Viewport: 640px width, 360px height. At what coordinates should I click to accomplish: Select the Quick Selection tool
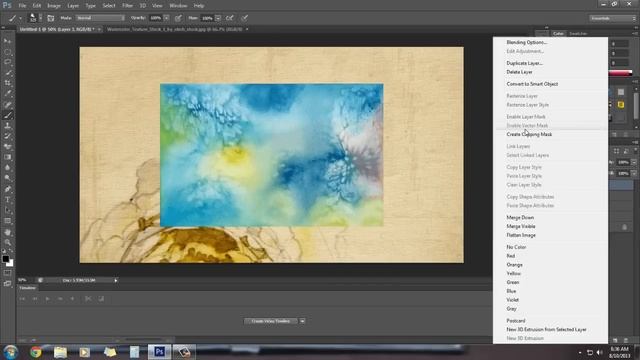pos(7,73)
